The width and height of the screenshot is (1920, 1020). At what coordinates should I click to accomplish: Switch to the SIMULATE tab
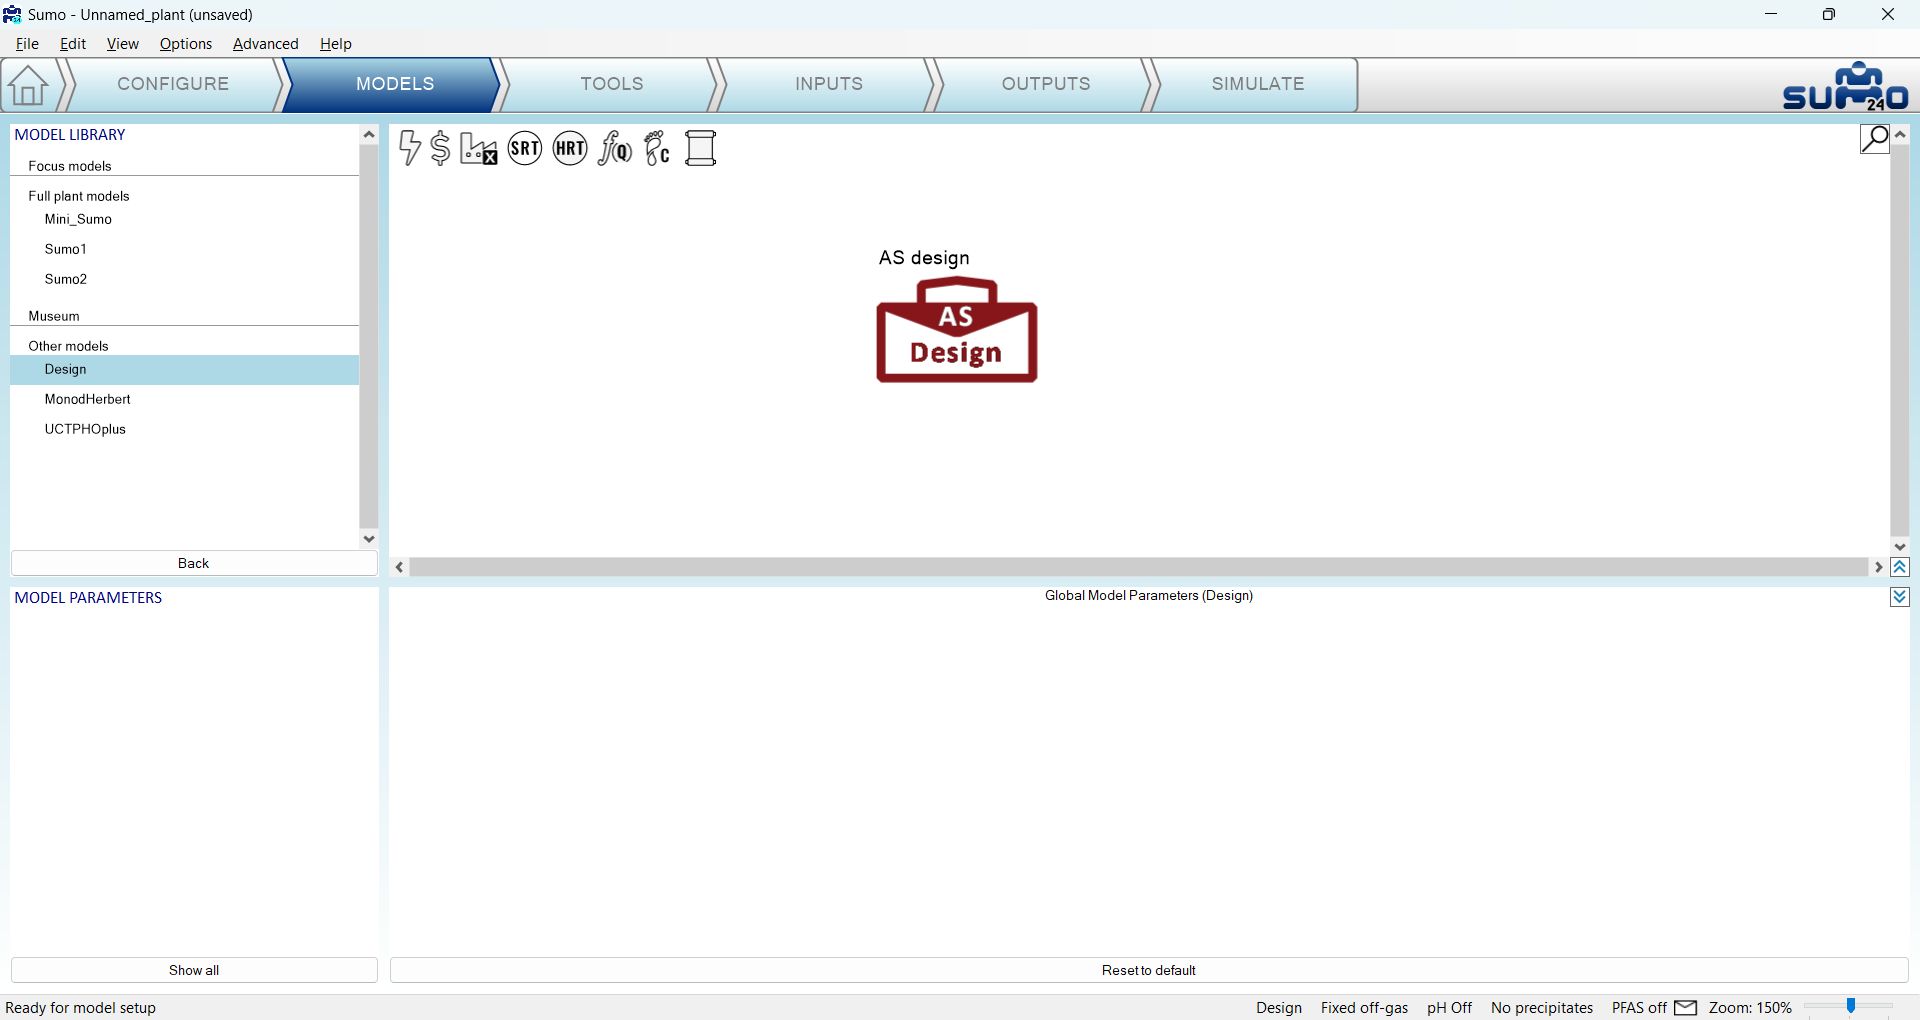[1258, 84]
